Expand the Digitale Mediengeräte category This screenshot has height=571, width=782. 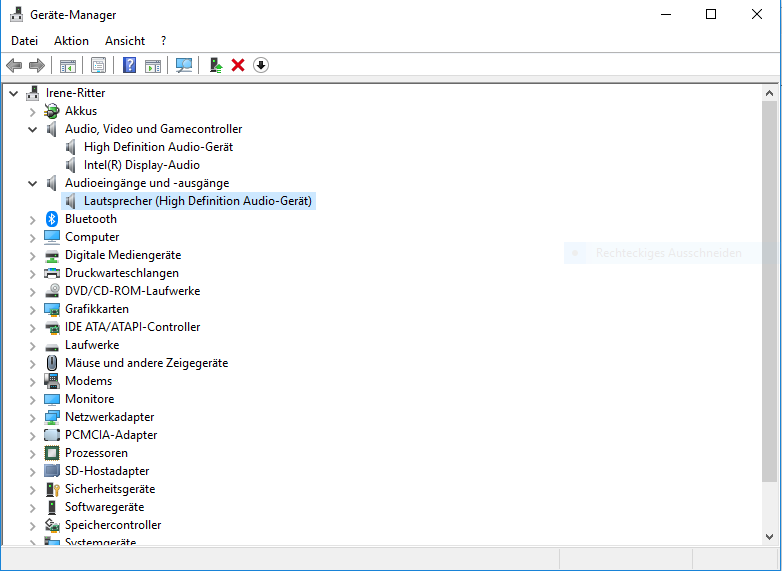(x=32, y=255)
